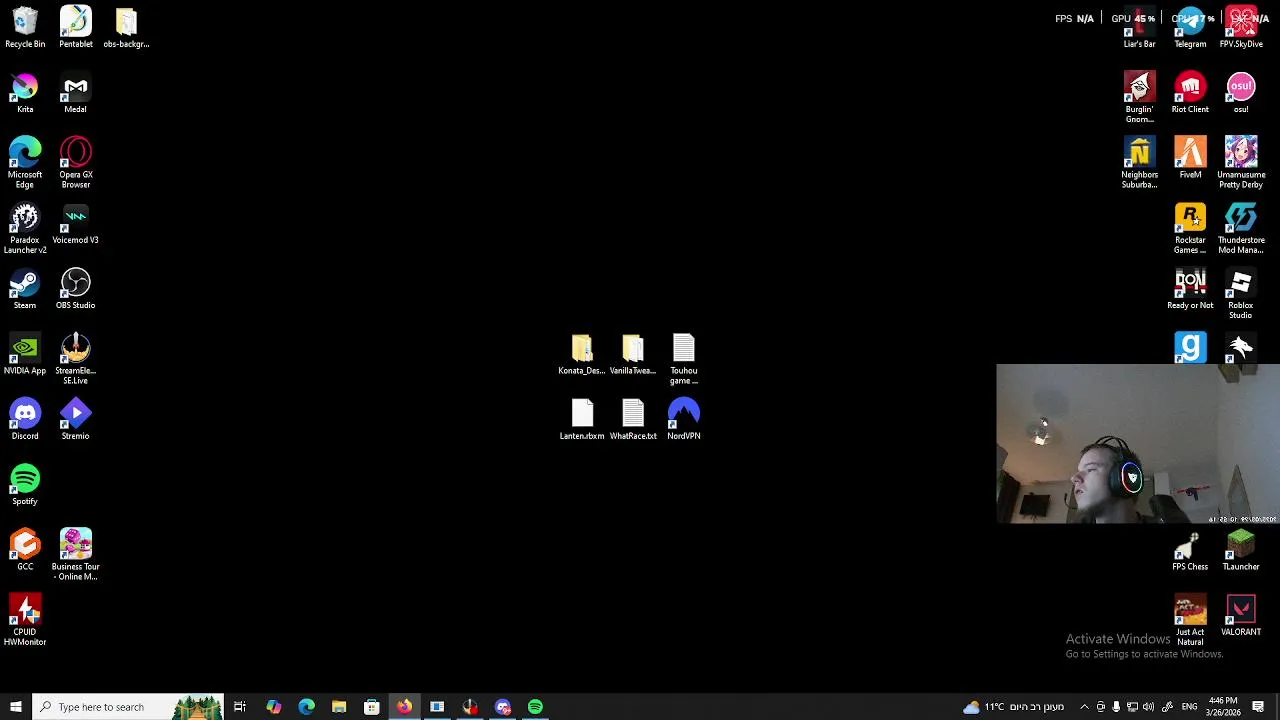This screenshot has height=720, width=1280.
Task: Select the Neighbors Suburban icon
Action: pos(1140,163)
